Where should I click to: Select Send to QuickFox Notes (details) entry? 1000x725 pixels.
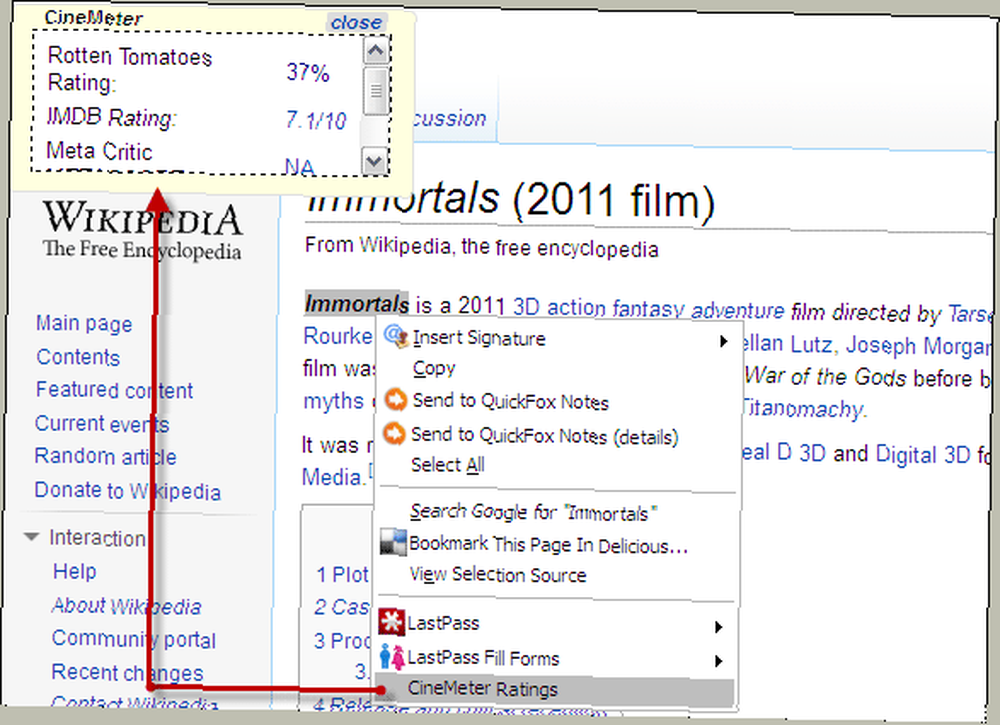[544, 435]
